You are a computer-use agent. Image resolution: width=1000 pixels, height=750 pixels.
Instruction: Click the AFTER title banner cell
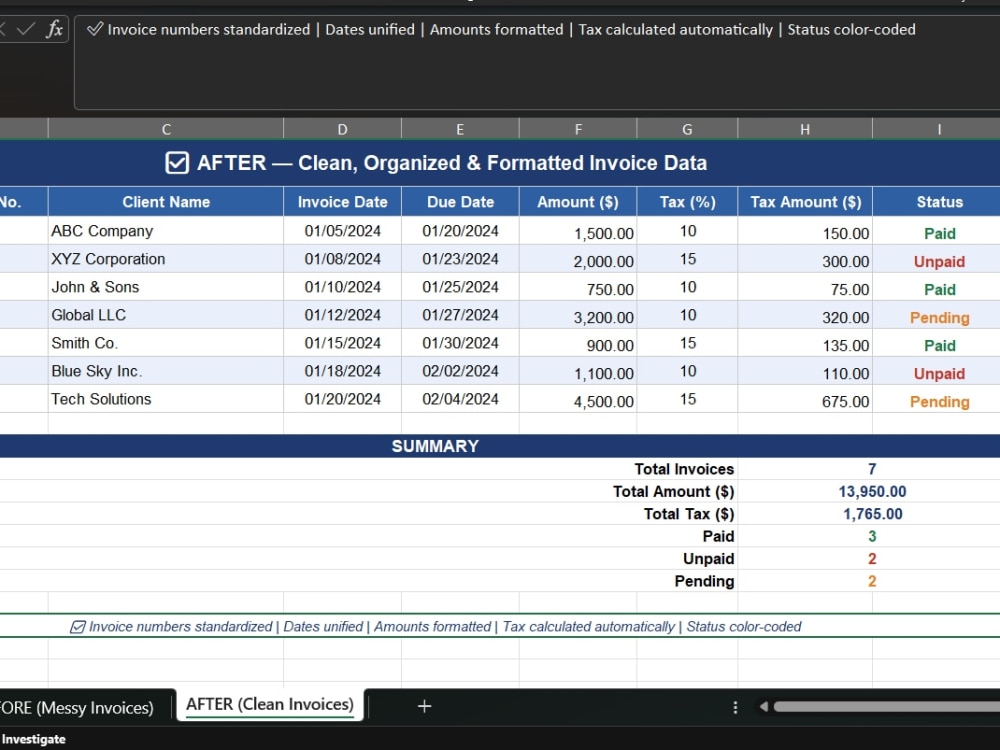pos(500,163)
